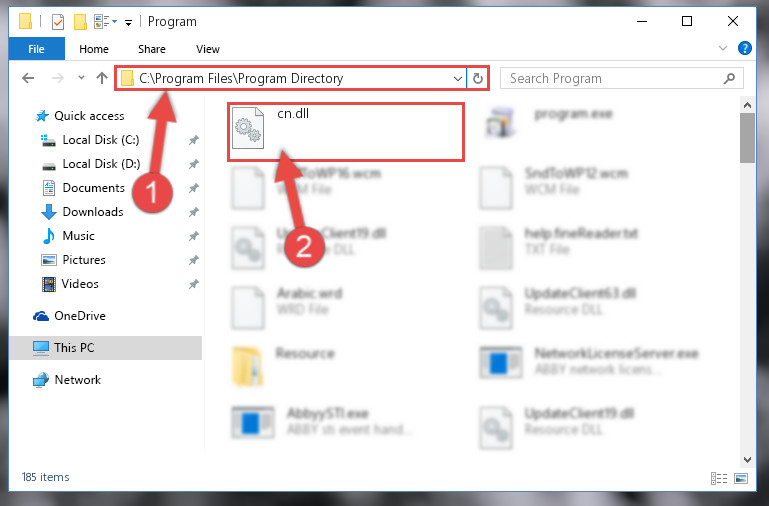Unpin Downloads from Quick access

click(194, 212)
